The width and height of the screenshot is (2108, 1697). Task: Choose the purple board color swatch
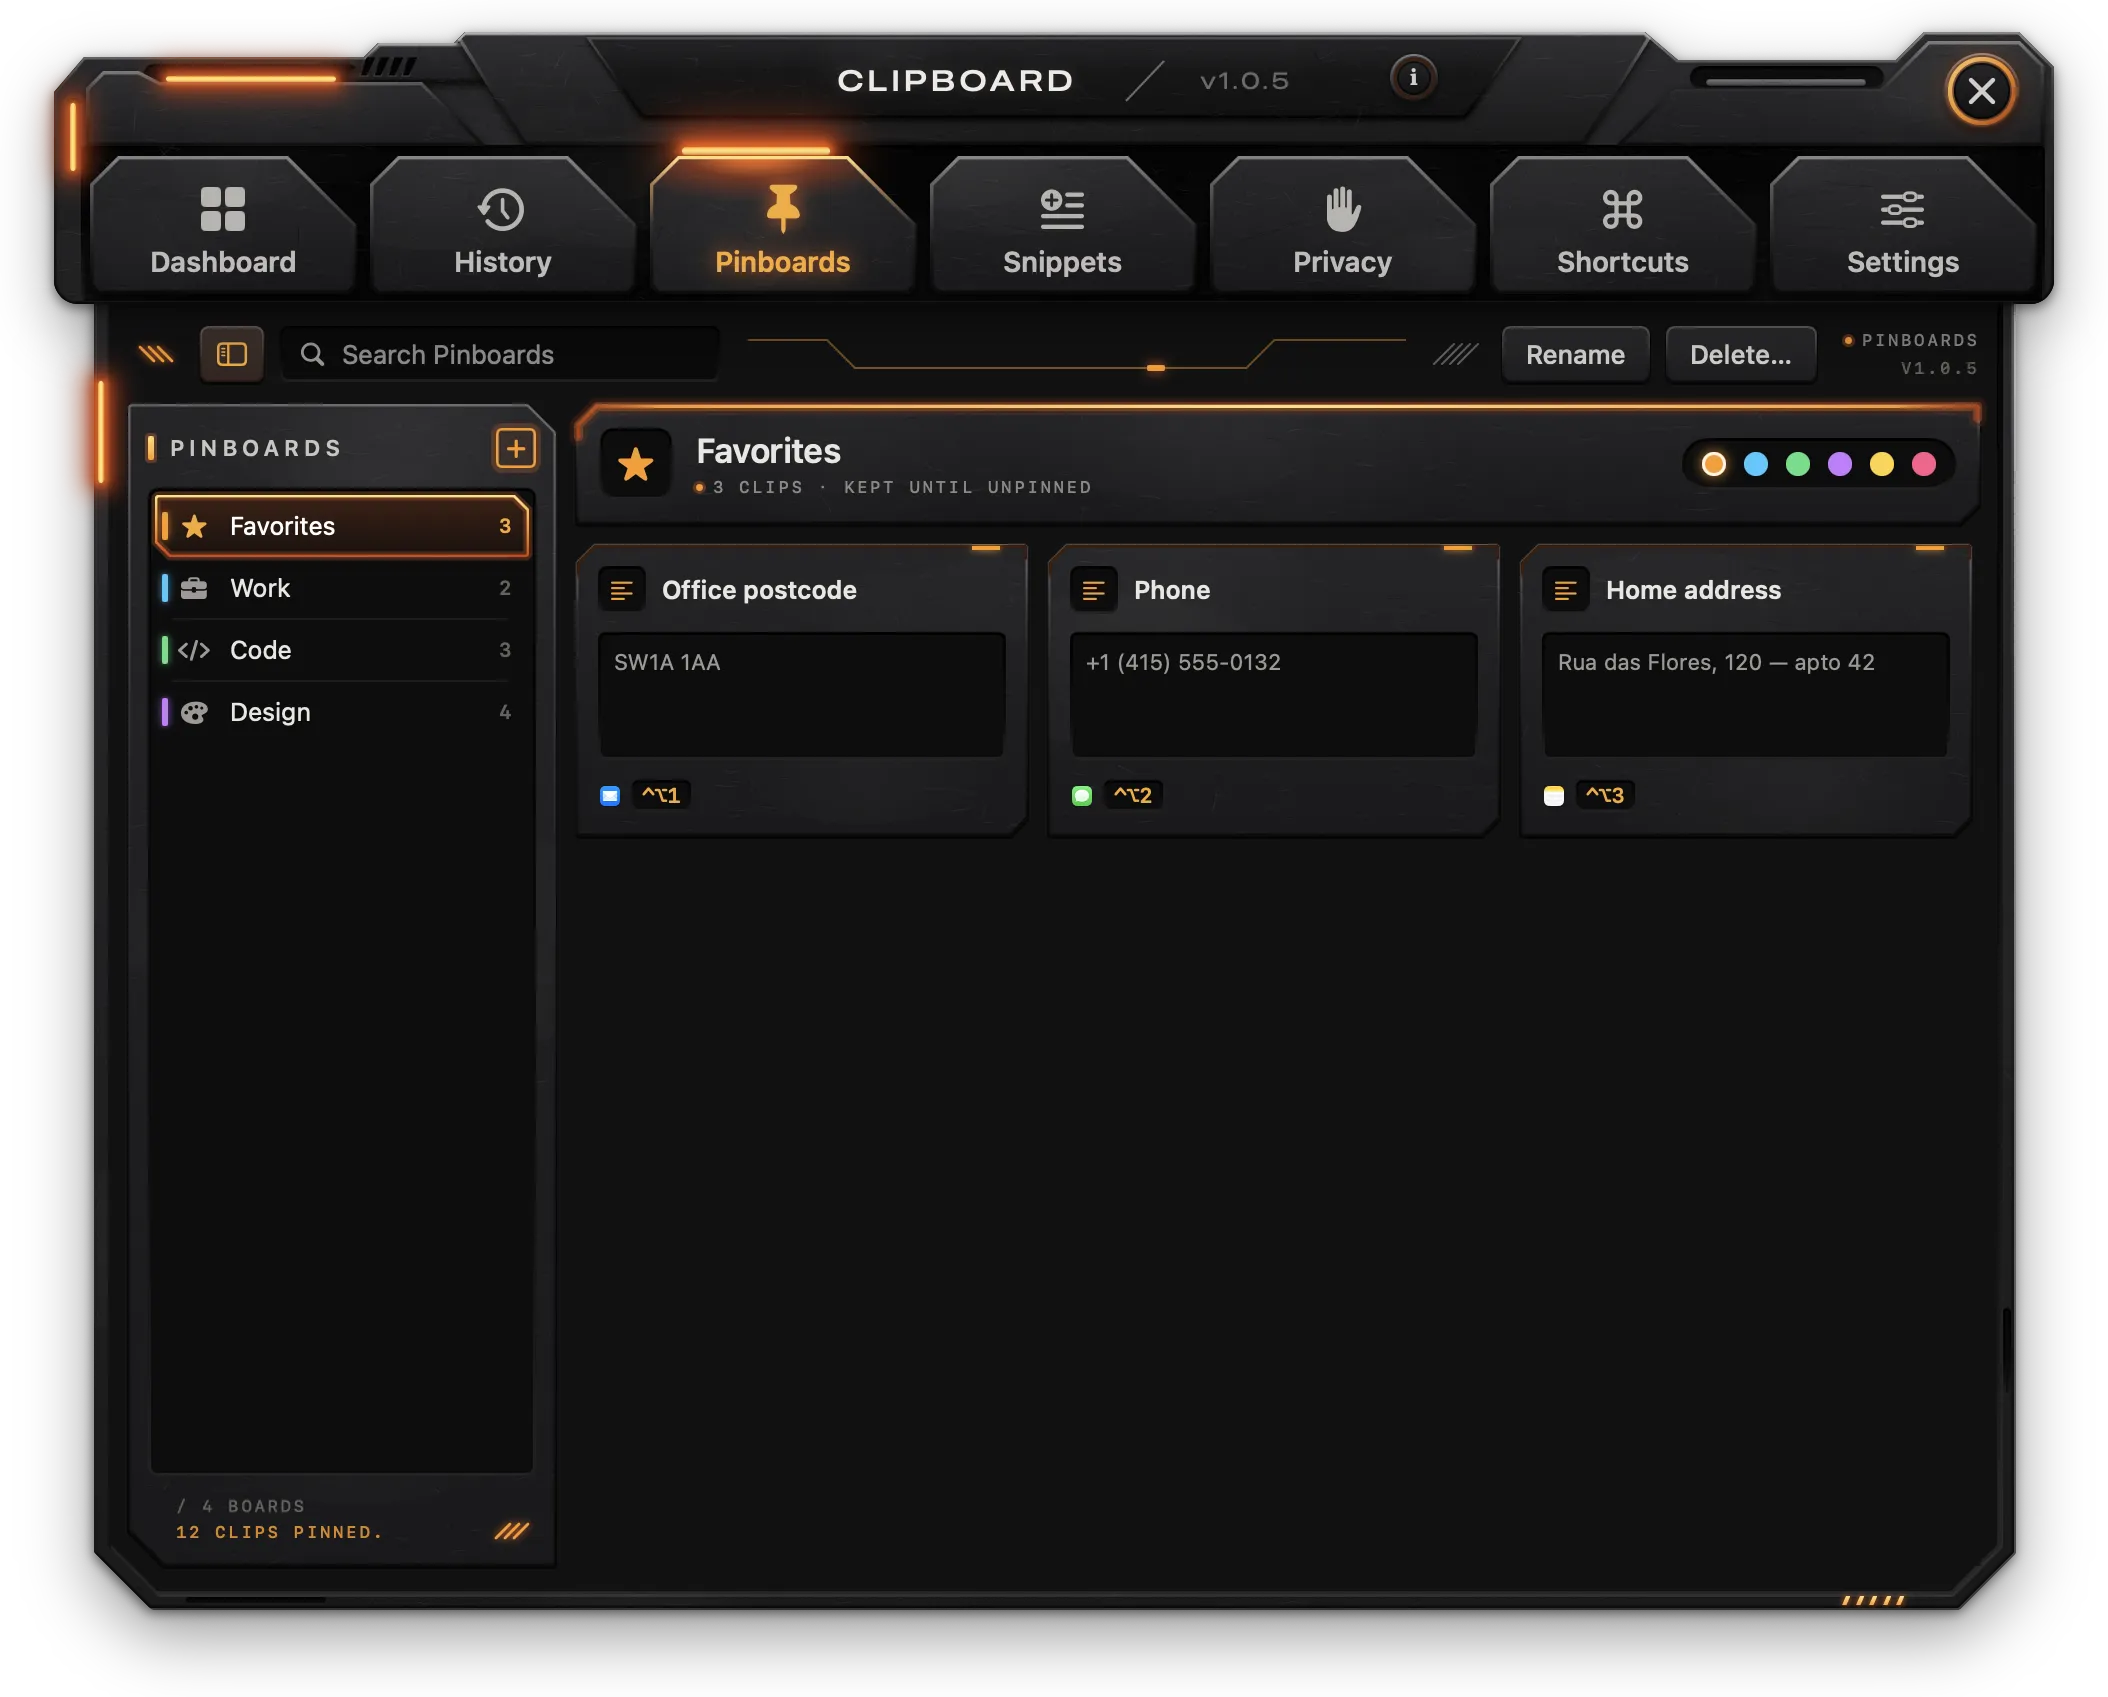point(1840,464)
